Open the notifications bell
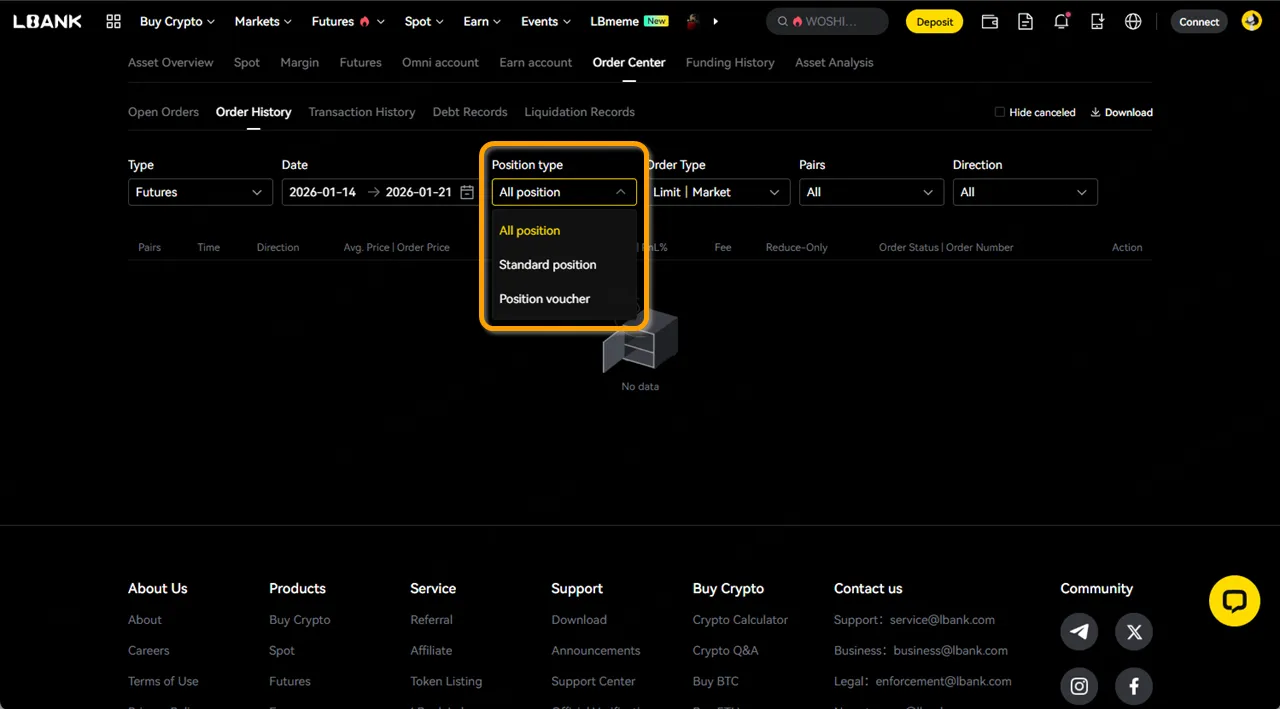 (x=1061, y=21)
